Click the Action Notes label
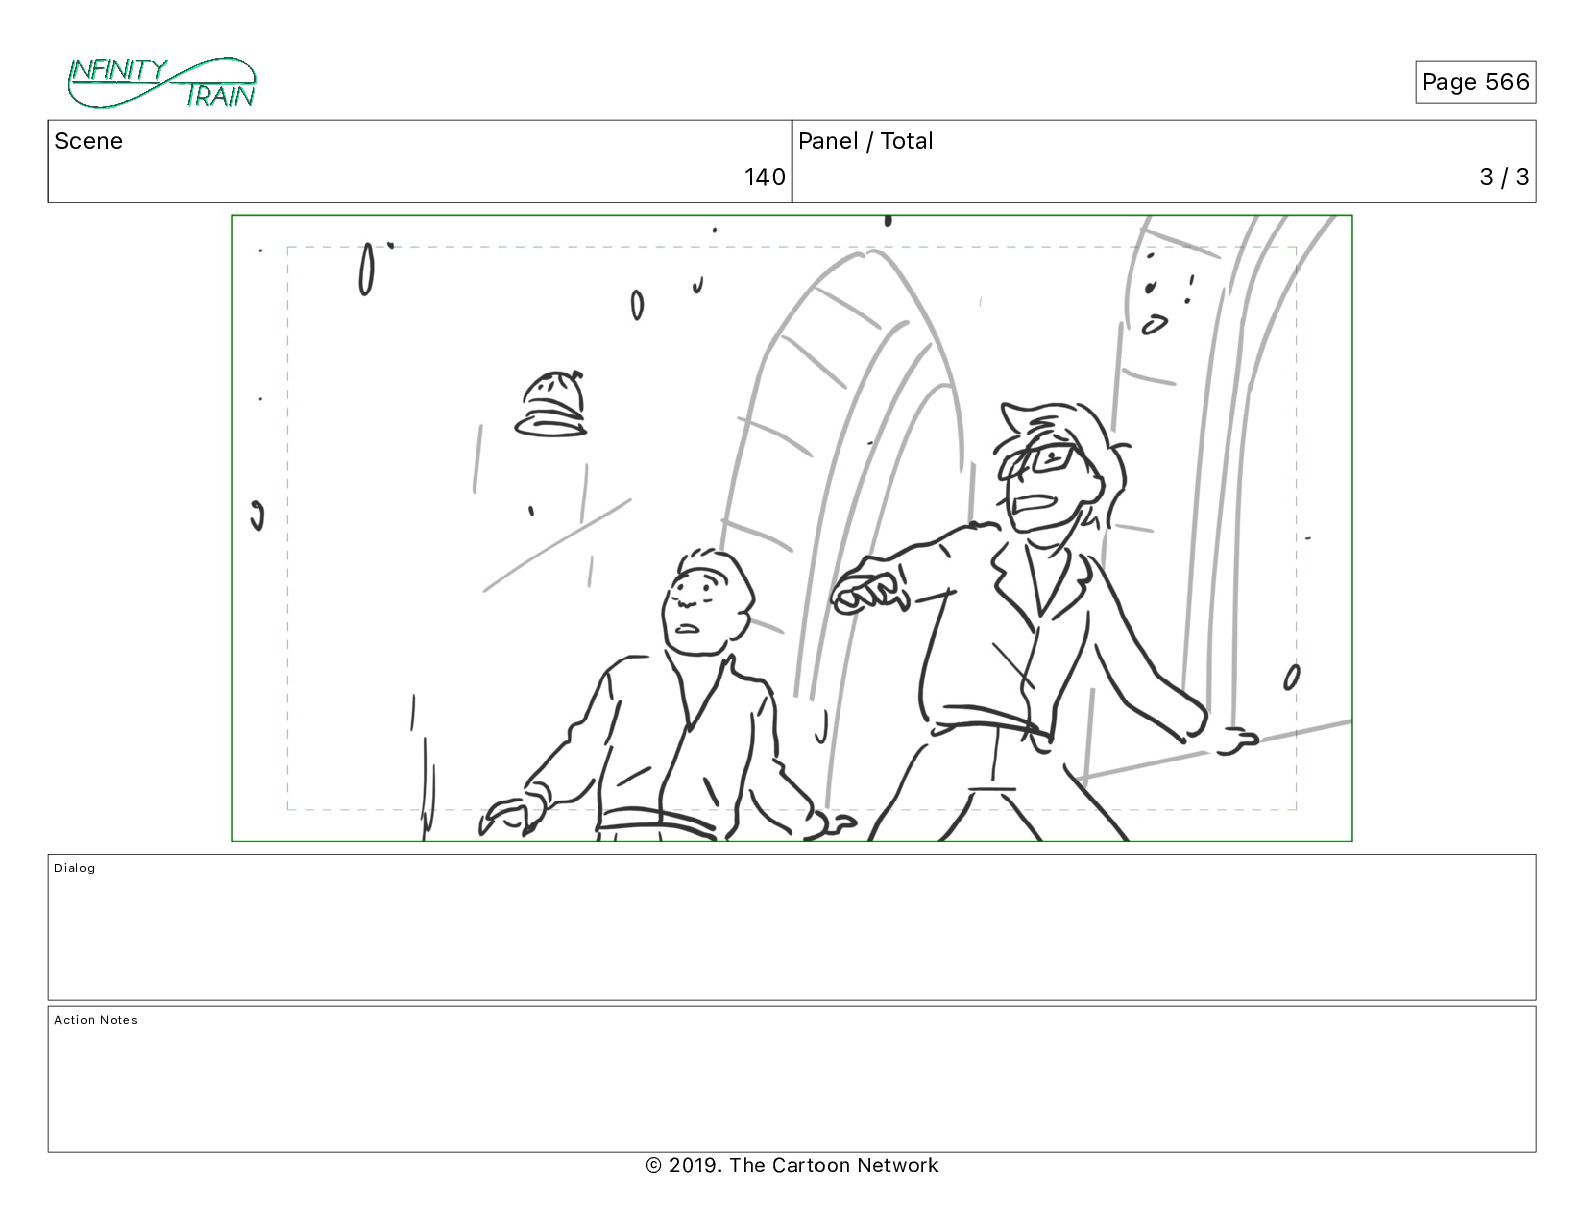This screenshot has width=1584, height=1224. click(x=96, y=1020)
